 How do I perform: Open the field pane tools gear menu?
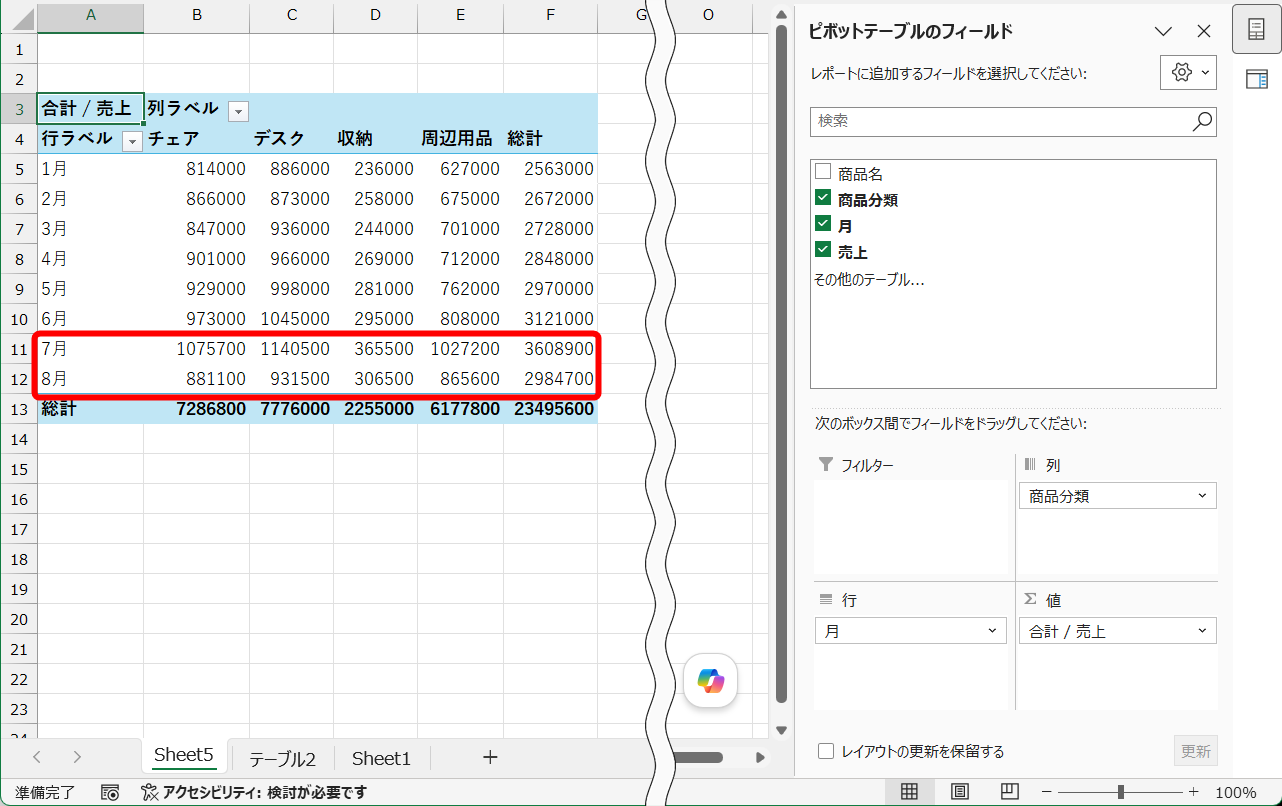[x=1188, y=72]
